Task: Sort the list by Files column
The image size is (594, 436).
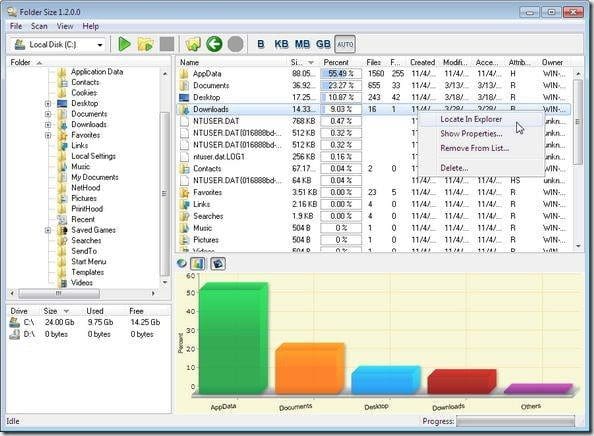Action: tap(374, 62)
